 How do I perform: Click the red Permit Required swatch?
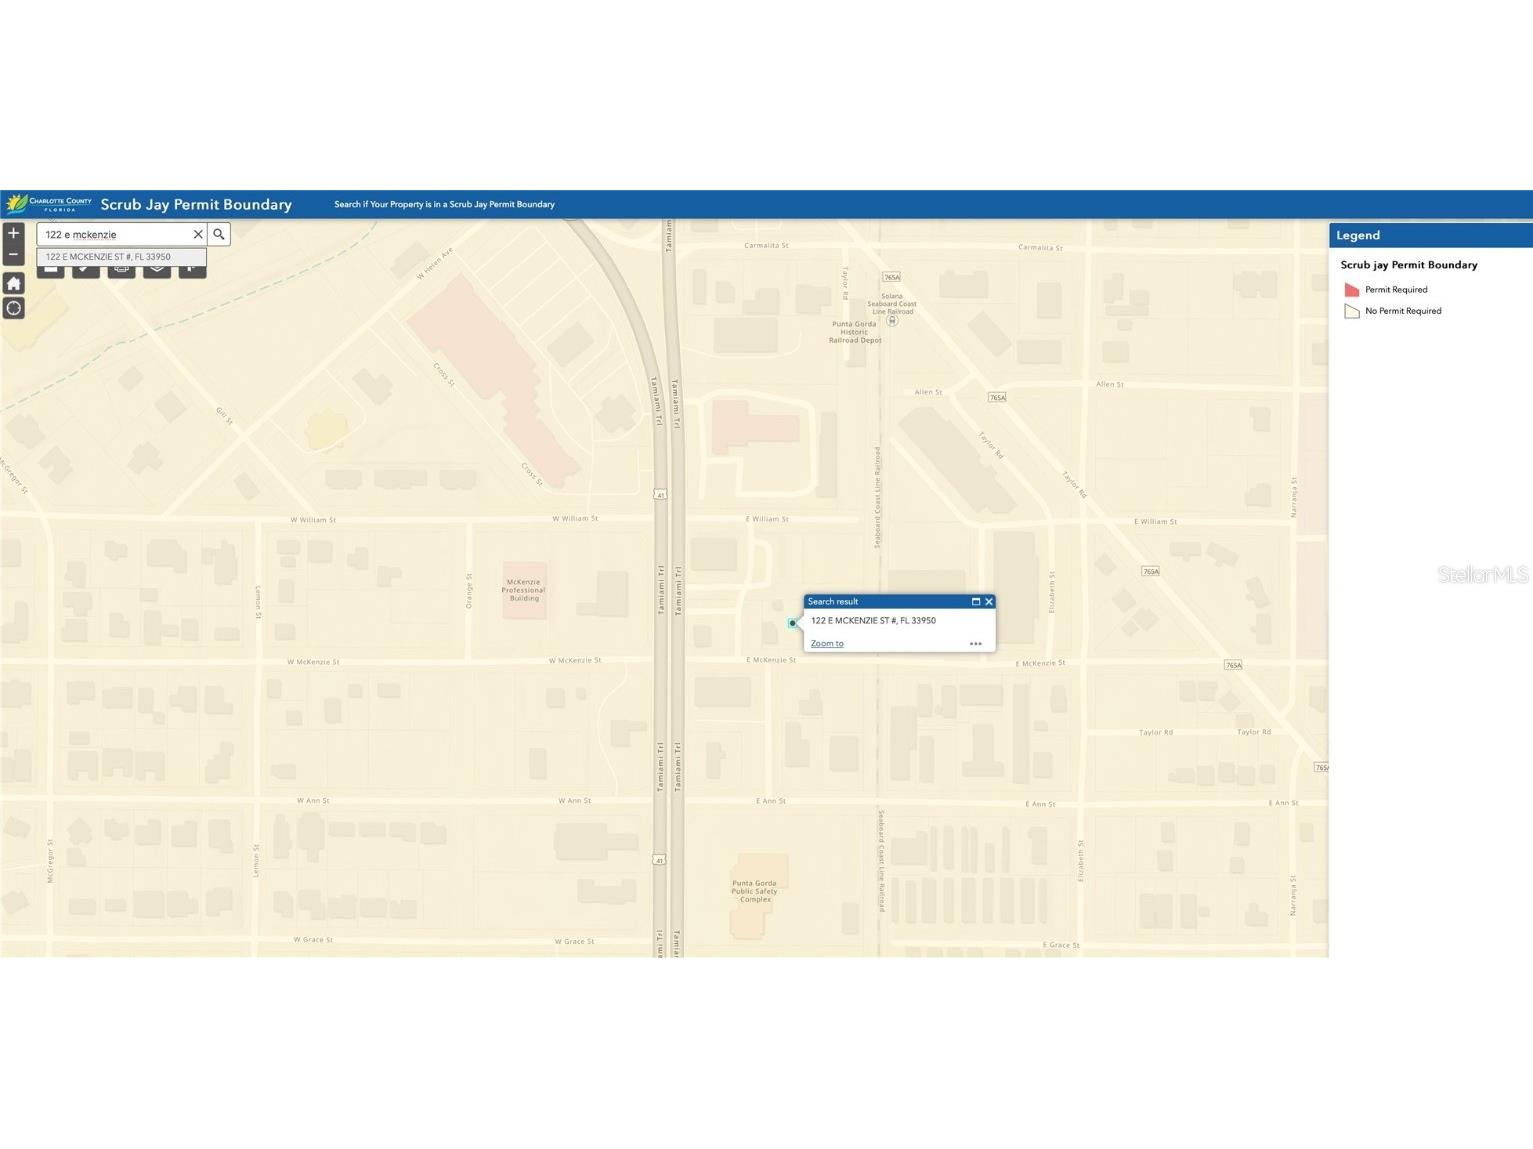click(1352, 290)
